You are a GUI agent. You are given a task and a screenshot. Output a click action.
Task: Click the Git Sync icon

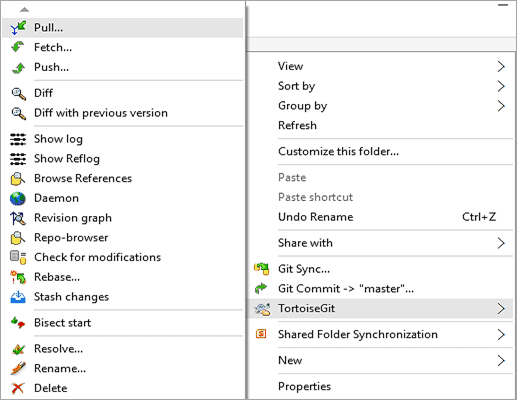[262, 269]
